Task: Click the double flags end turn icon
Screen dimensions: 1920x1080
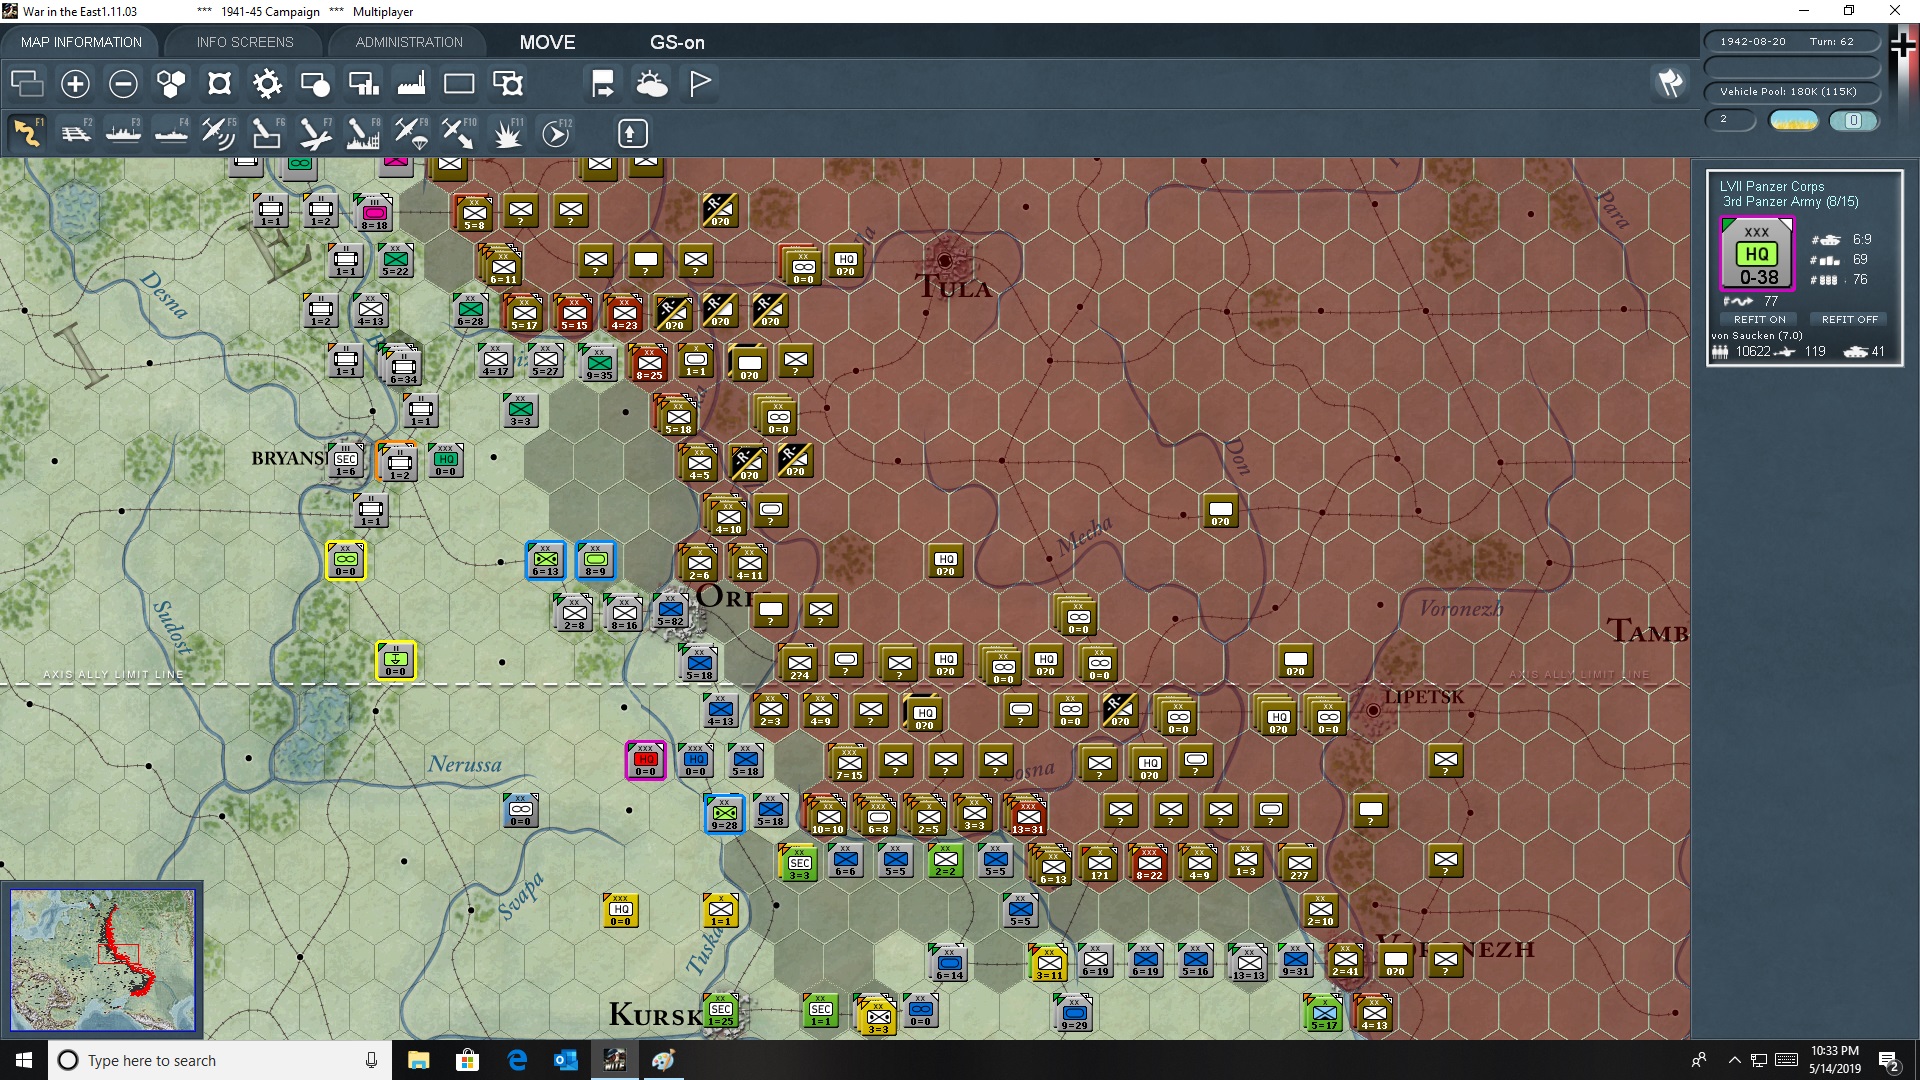Action: [x=1670, y=83]
